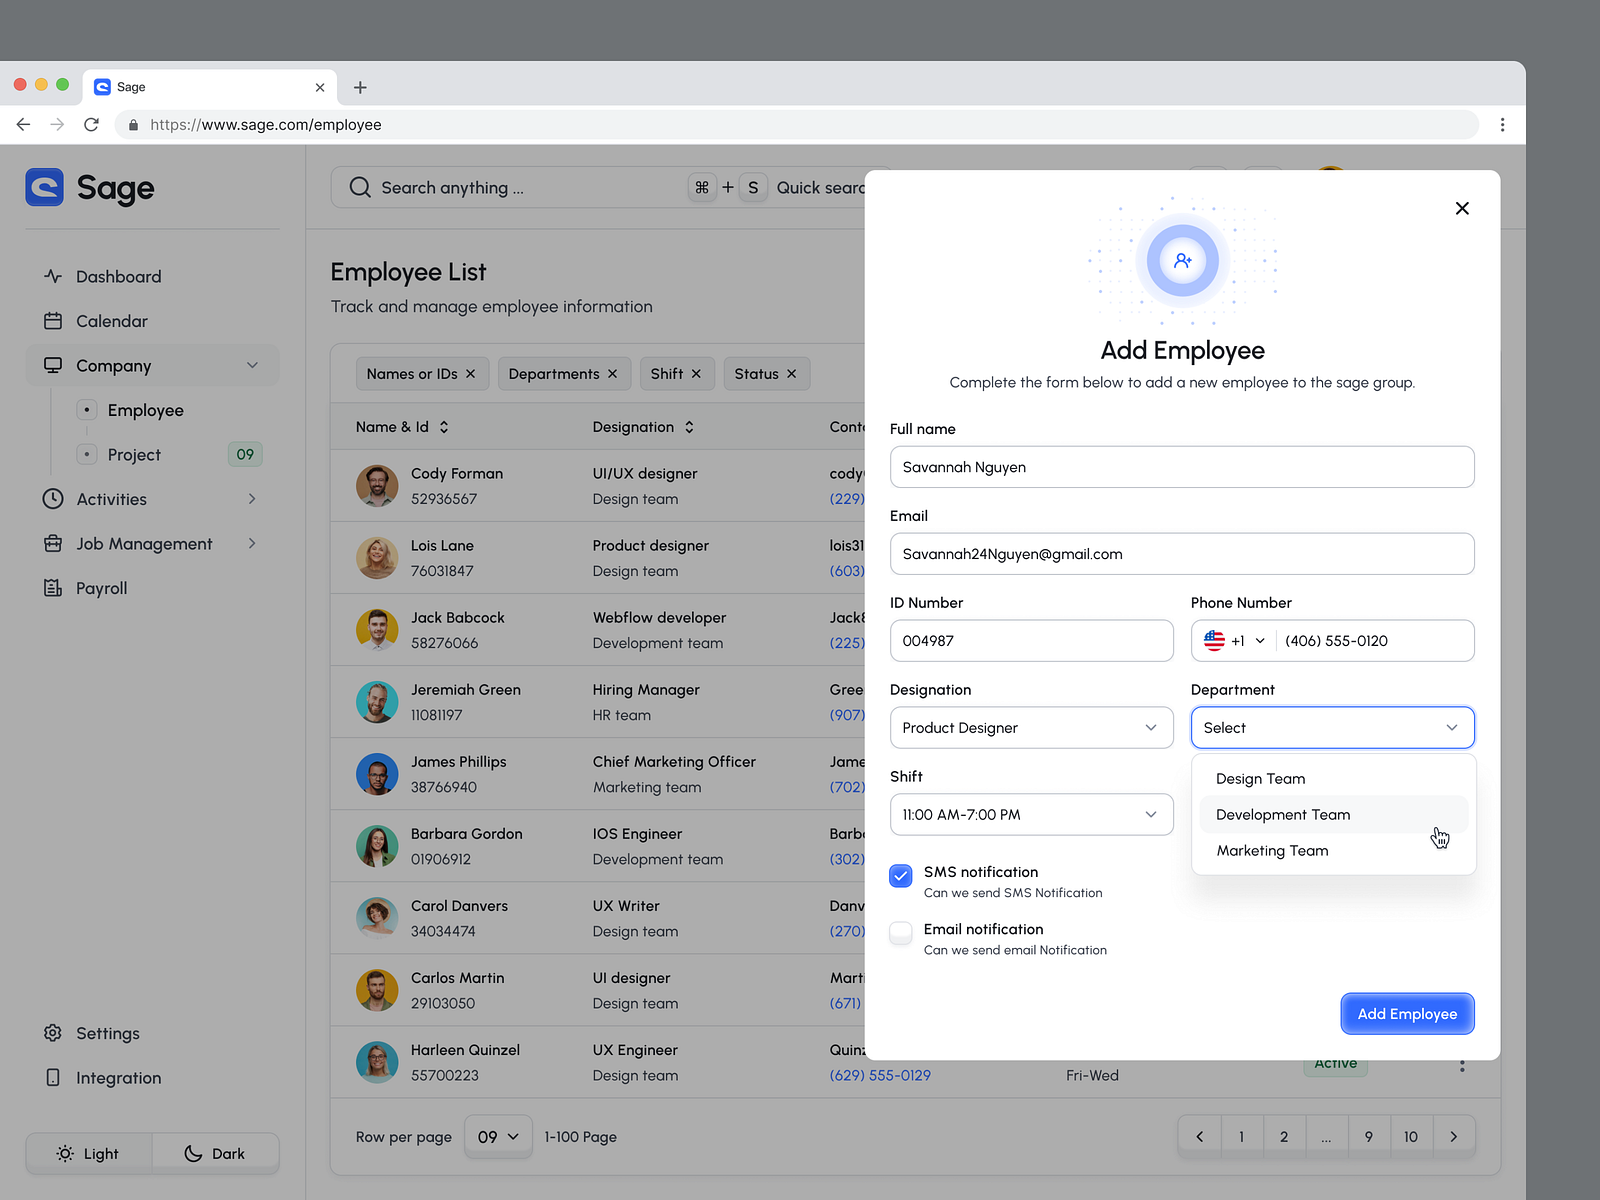Uncheck the SMS notification checkbox
1600x1200 pixels.
[x=901, y=876]
